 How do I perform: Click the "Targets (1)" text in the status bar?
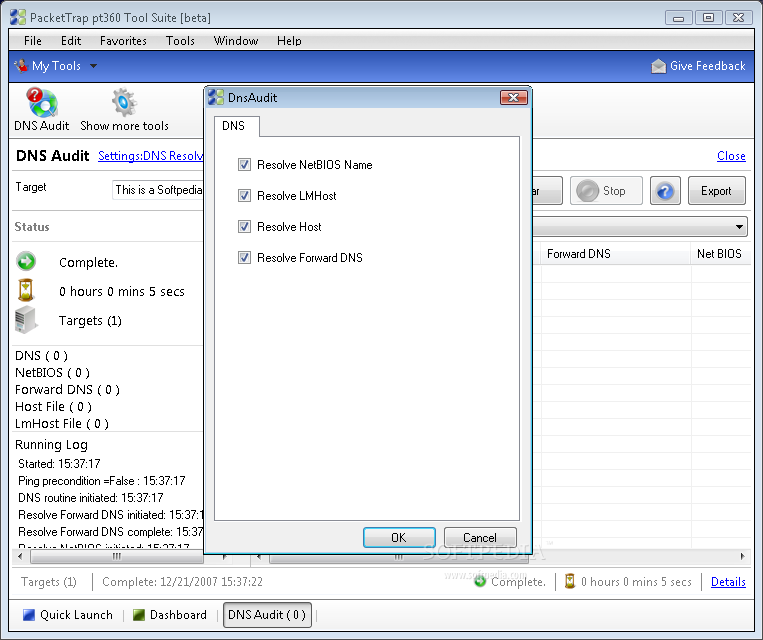[49, 582]
